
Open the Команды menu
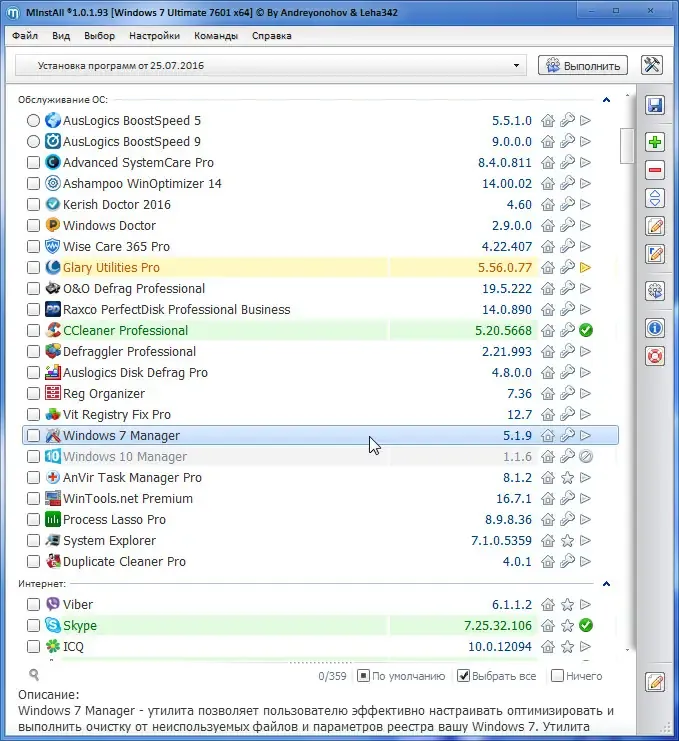click(216, 36)
